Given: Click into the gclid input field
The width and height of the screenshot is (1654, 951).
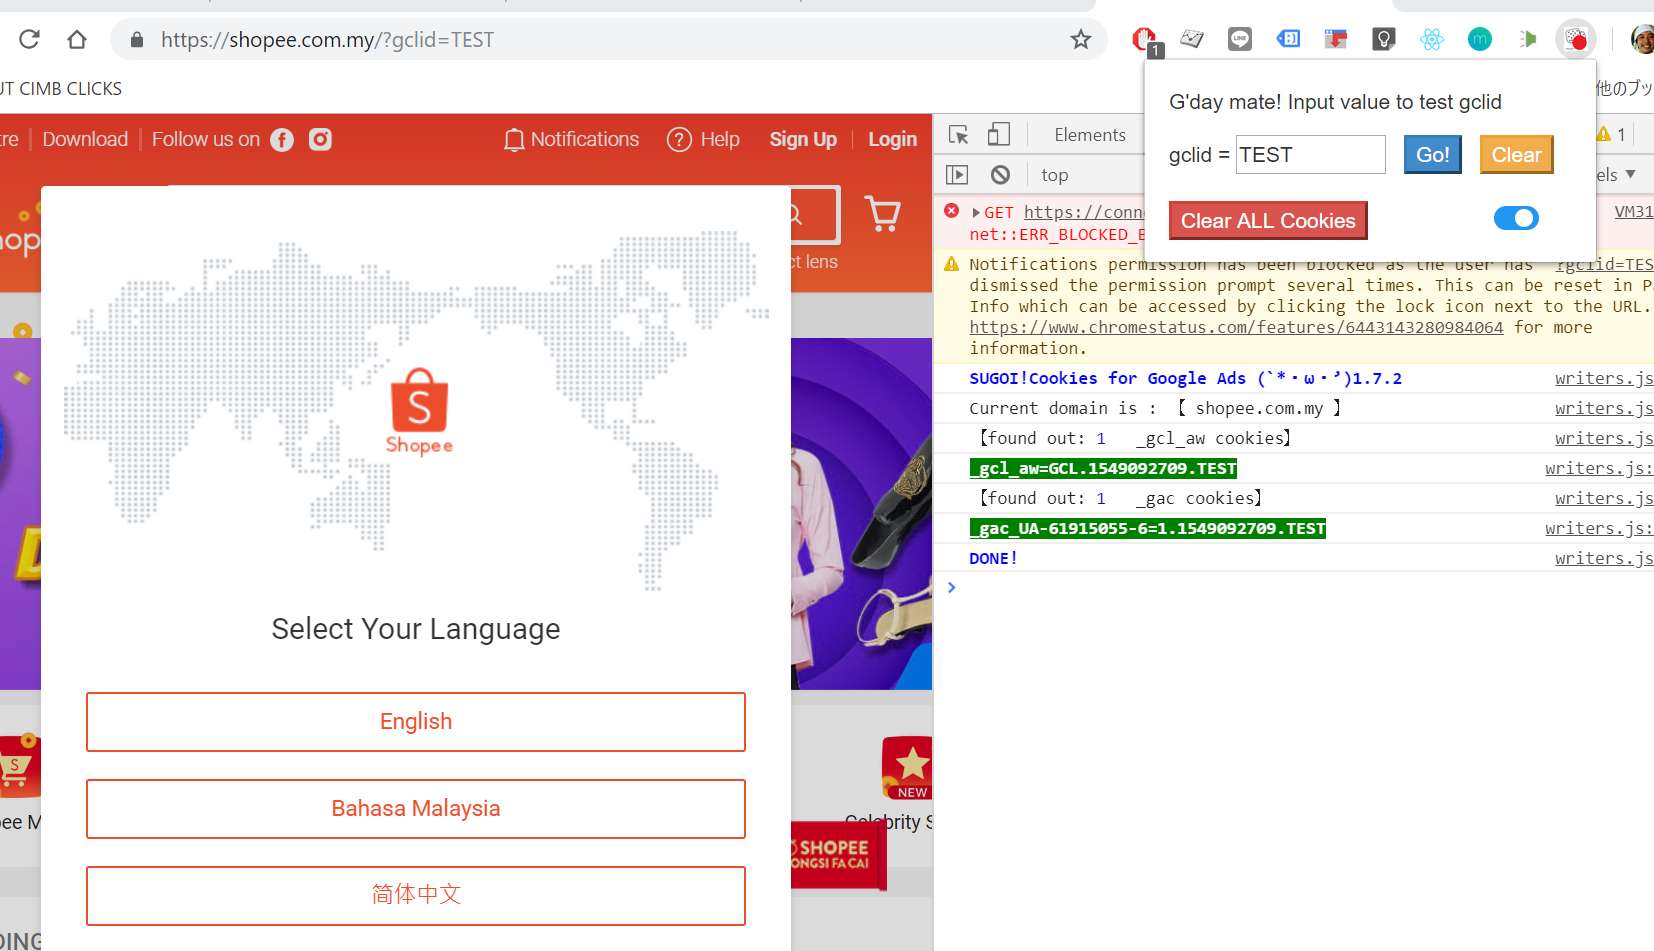Looking at the screenshot, I should (1311, 155).
